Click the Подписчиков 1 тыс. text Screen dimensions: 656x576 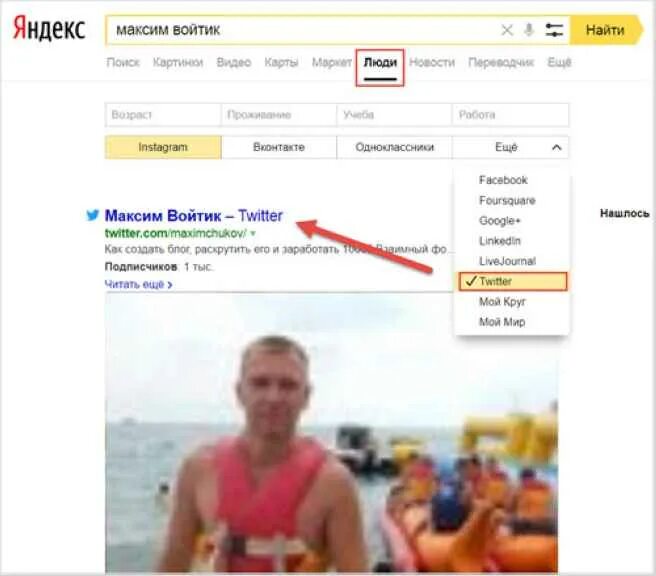tap(159, 266)
